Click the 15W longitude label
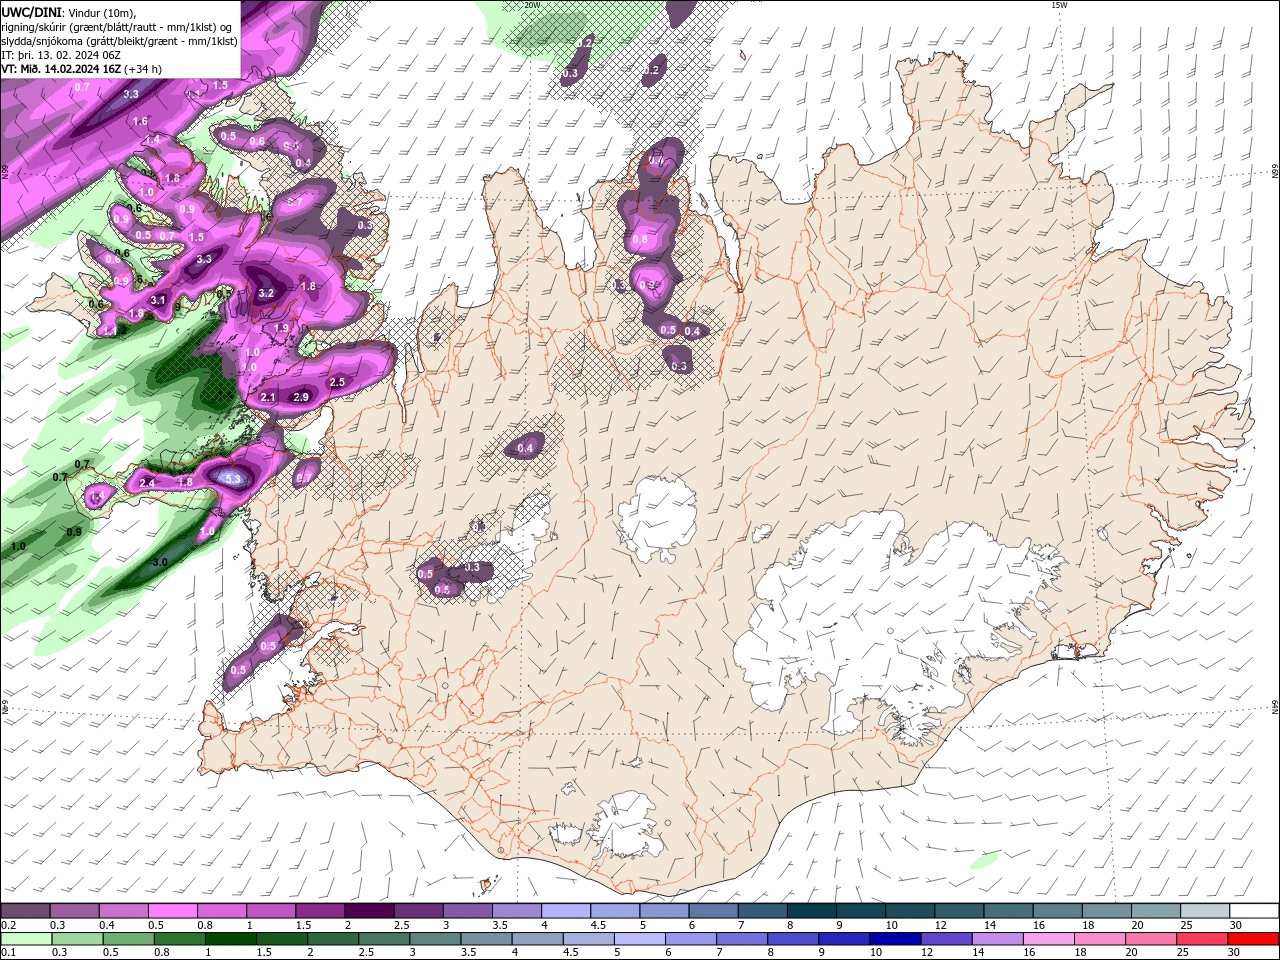Screen dimensions: 1280x960 [x=1059, y=5]
